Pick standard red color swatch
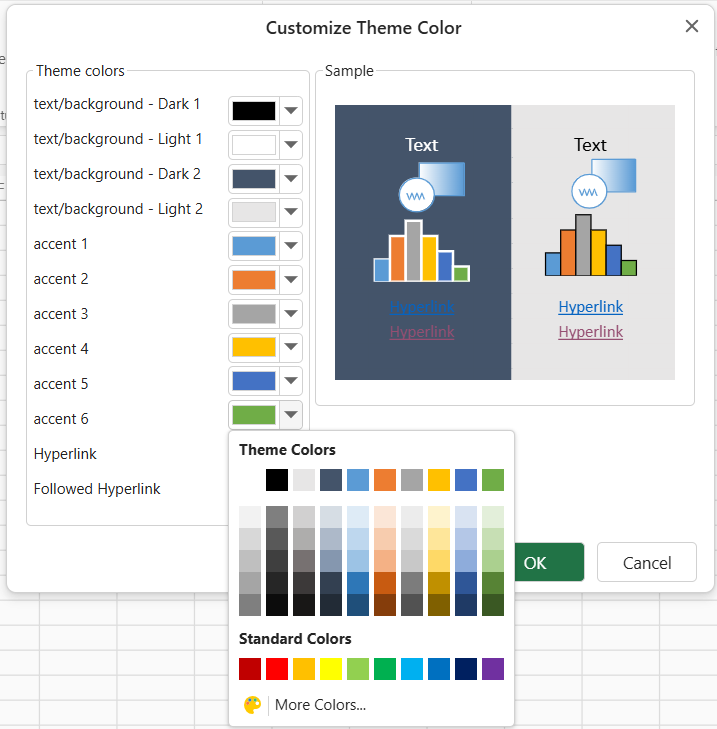The height and width of the screenshot is (729, 717). click(x=277, y=669)
